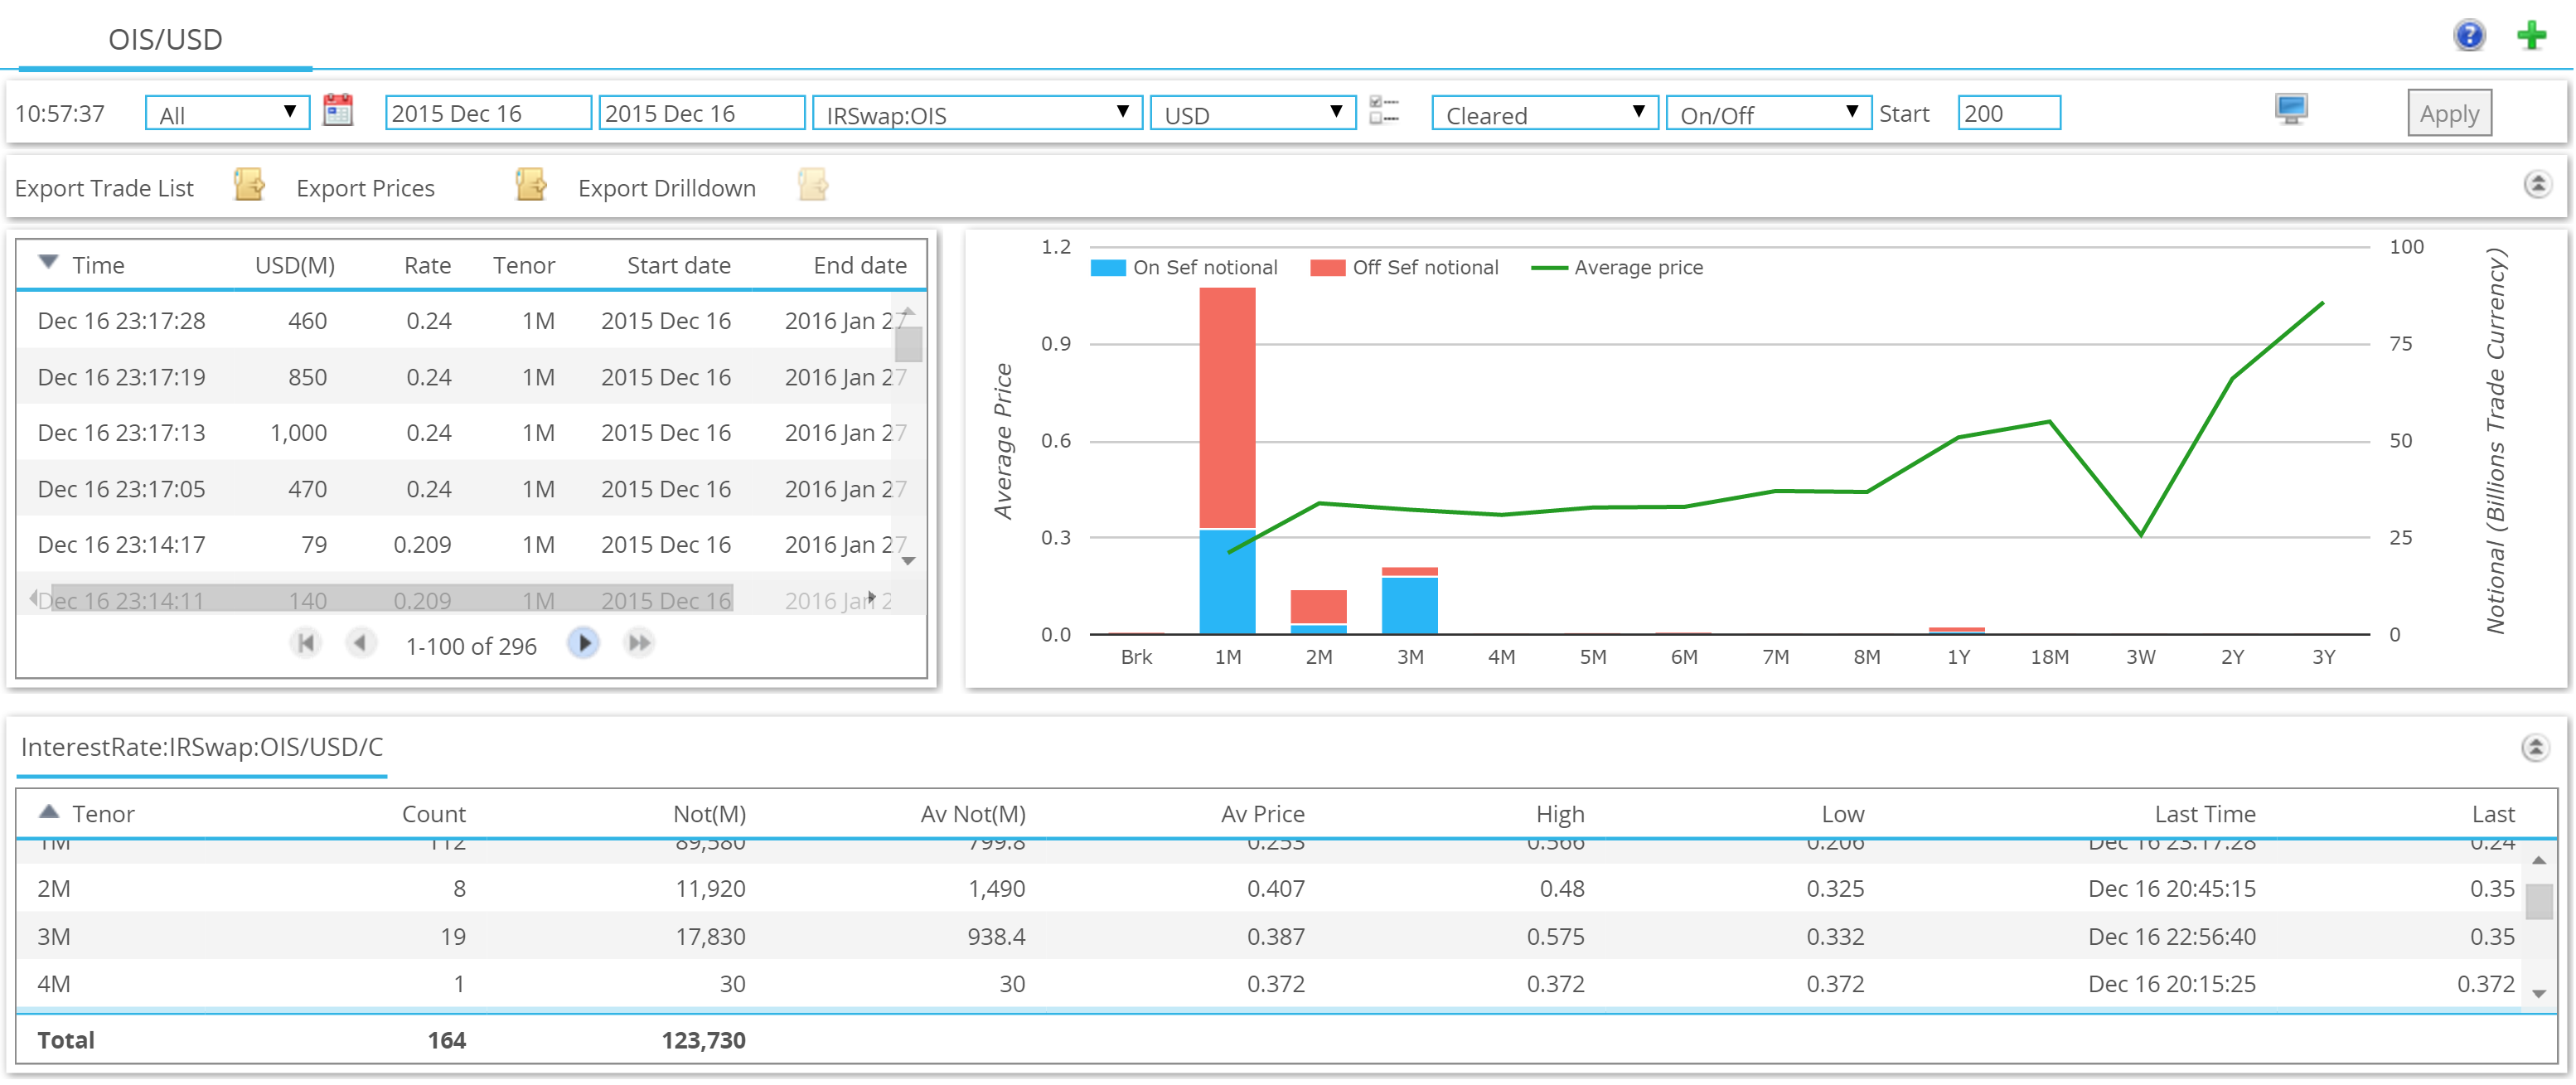Go to next page of trades
The image size is (2576, 1085).
[583, 643]
